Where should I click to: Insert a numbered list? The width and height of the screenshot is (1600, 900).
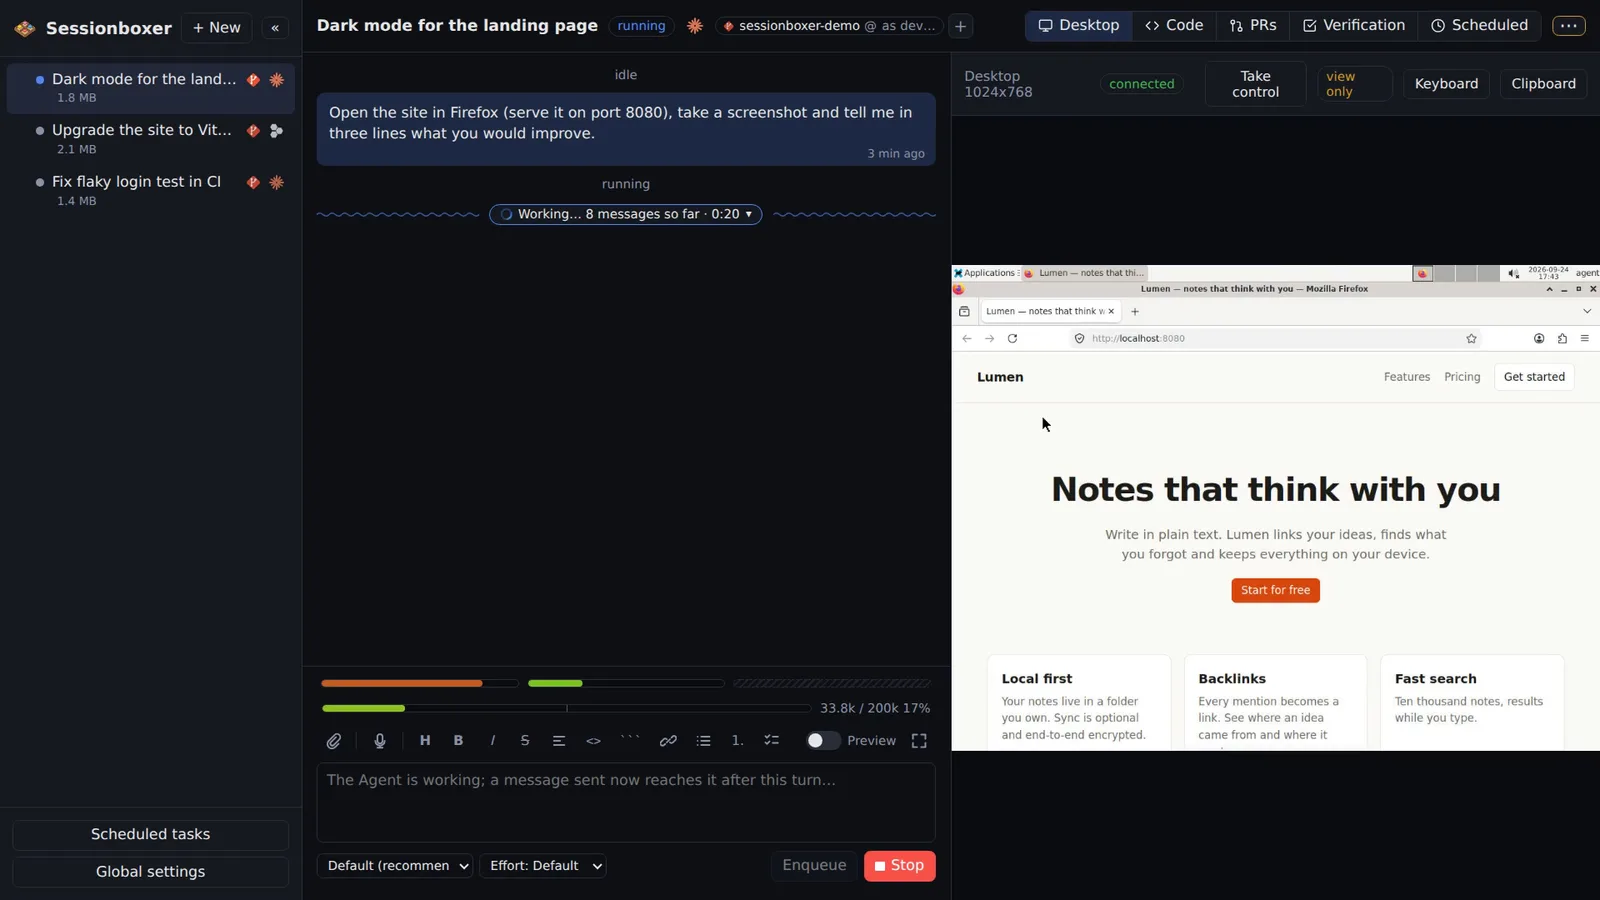737,741
